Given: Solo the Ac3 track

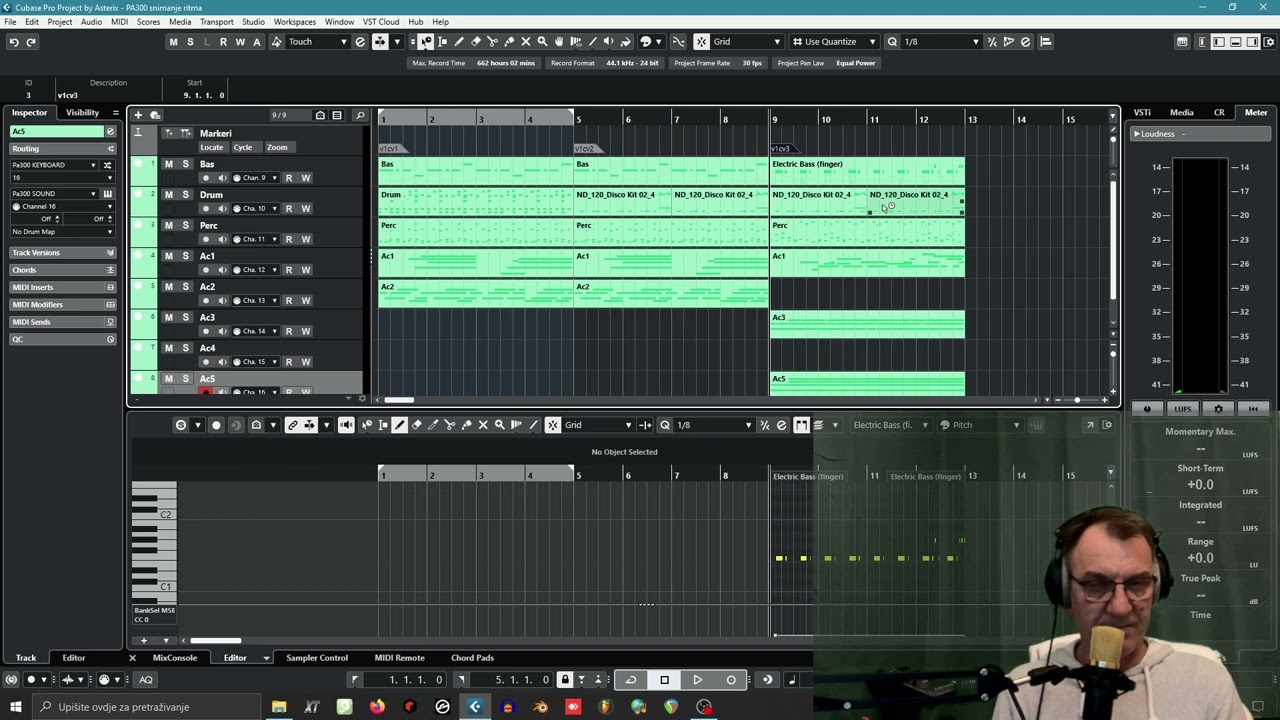Looking at the screenshot, I should point(185,317).
